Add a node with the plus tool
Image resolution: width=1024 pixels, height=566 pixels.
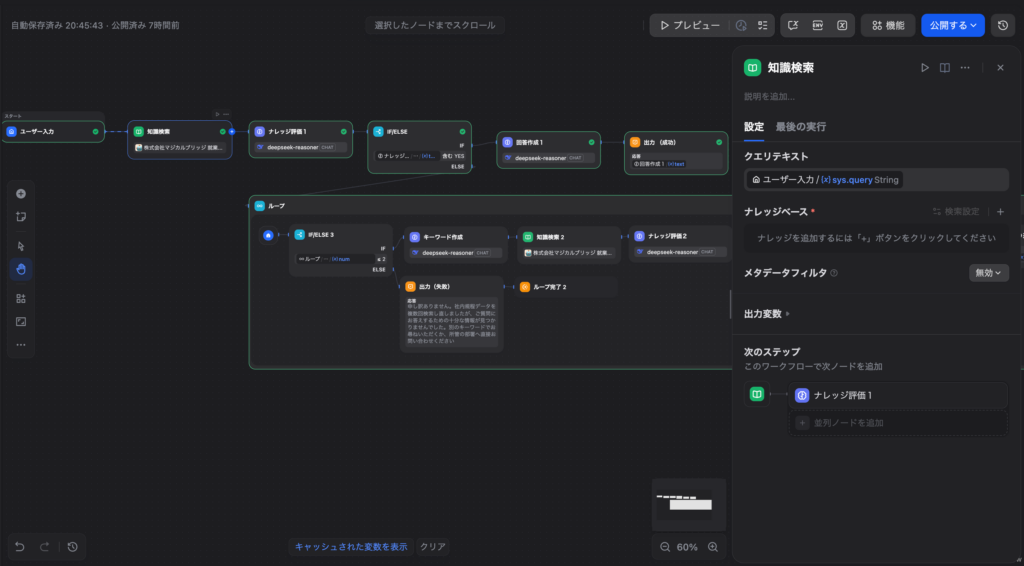pyautogui.click(x=21, y=194)
